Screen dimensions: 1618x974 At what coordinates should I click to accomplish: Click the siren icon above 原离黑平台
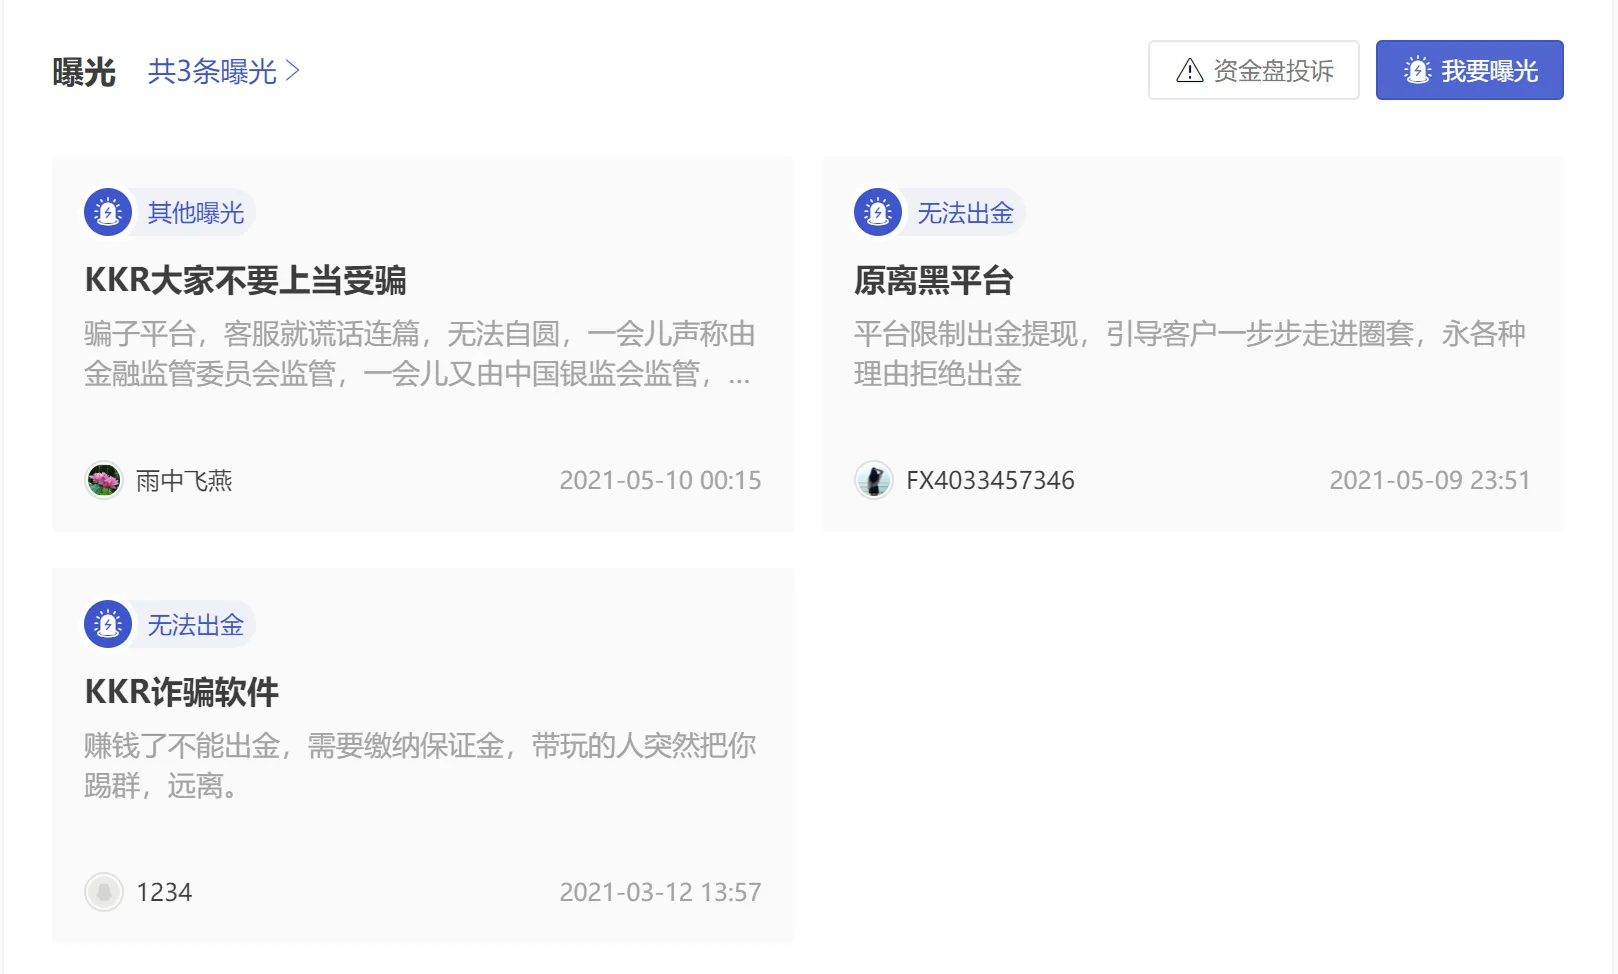point(878,212)
